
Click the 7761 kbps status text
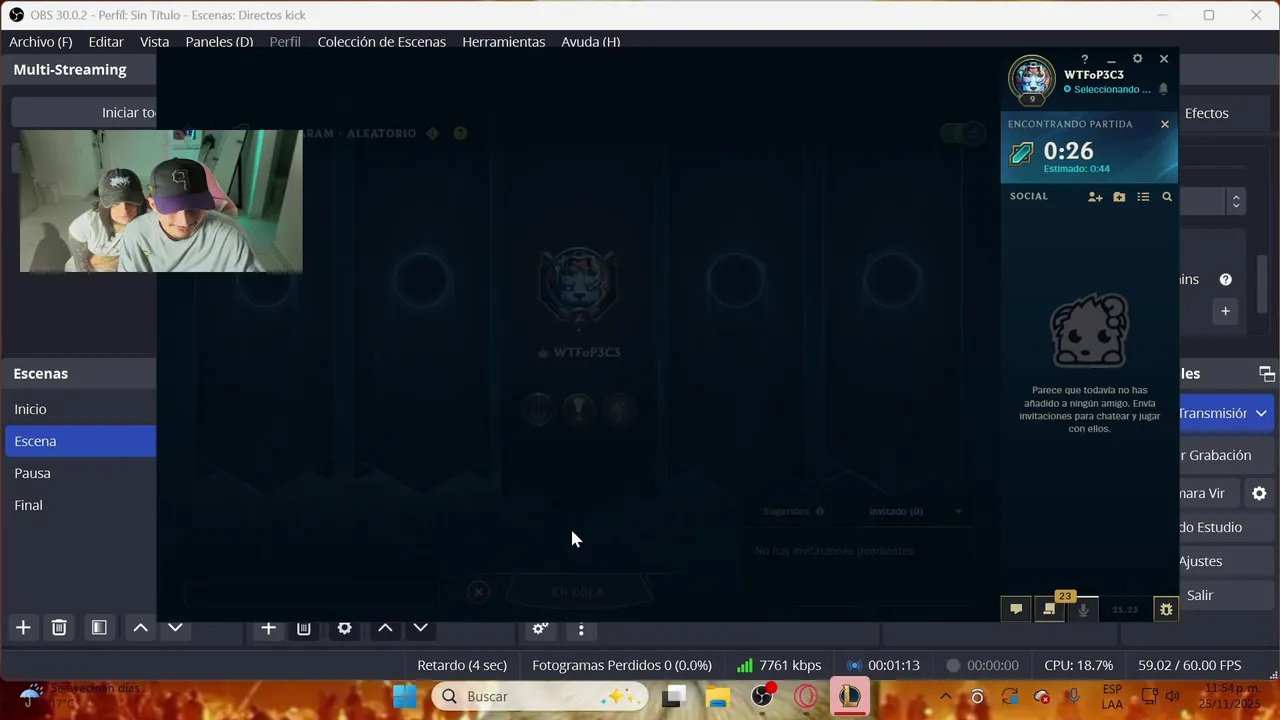[790, 665]
